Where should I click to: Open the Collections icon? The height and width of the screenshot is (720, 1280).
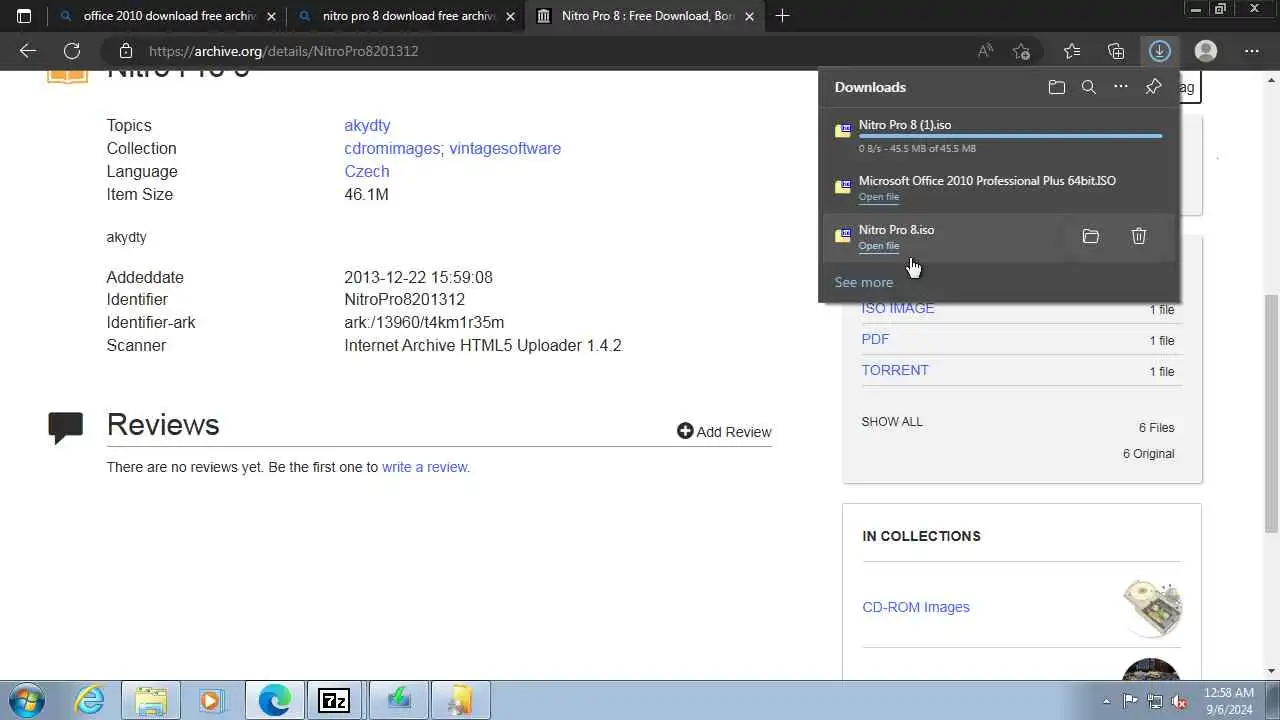pyautogui.click(x=1116, y=51)
